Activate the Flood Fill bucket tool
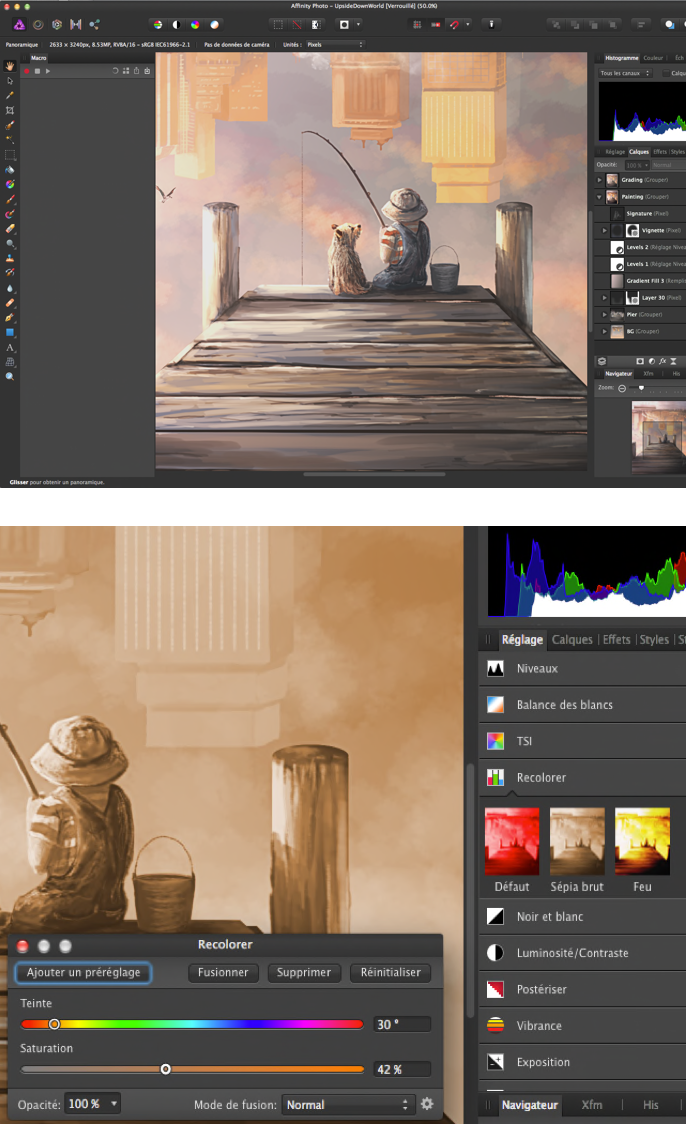Screen dimensions: 686x1124 (10, 170)
